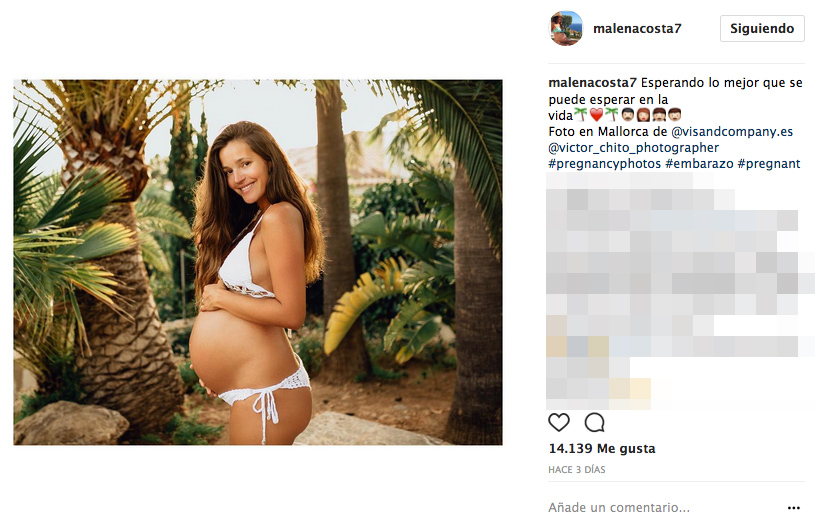Like the post with the heart icon
Image resolution: width=815 pixels, height=526 pixels.
(x=559, y=422)
